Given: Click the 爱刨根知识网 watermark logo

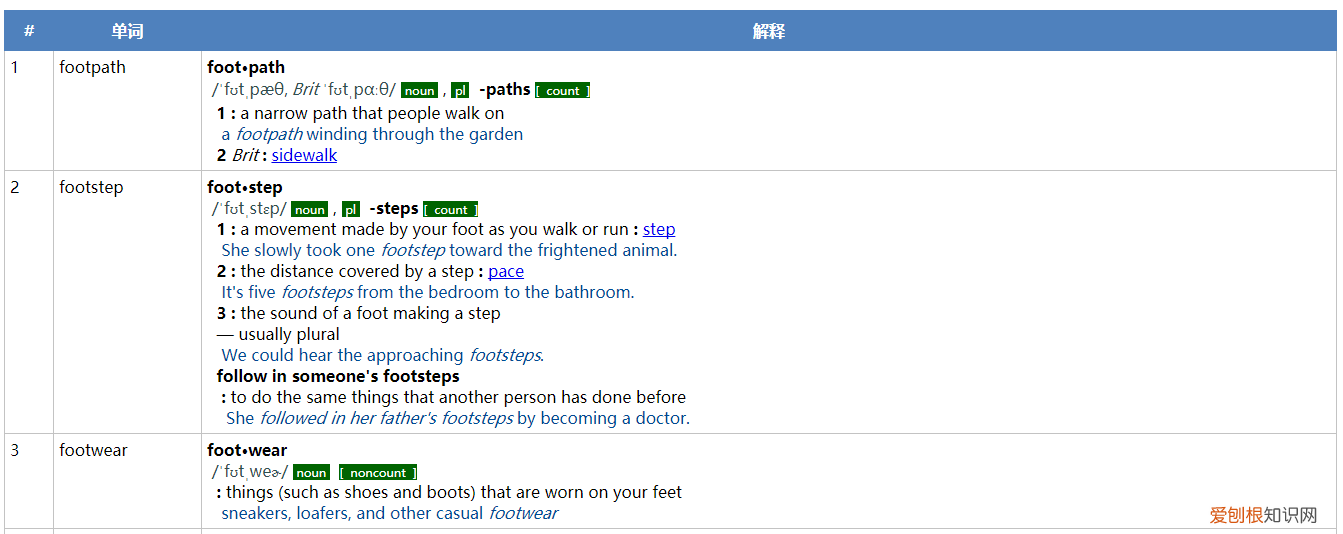Looking at the screenshot, I should (x=1262, y=515).
